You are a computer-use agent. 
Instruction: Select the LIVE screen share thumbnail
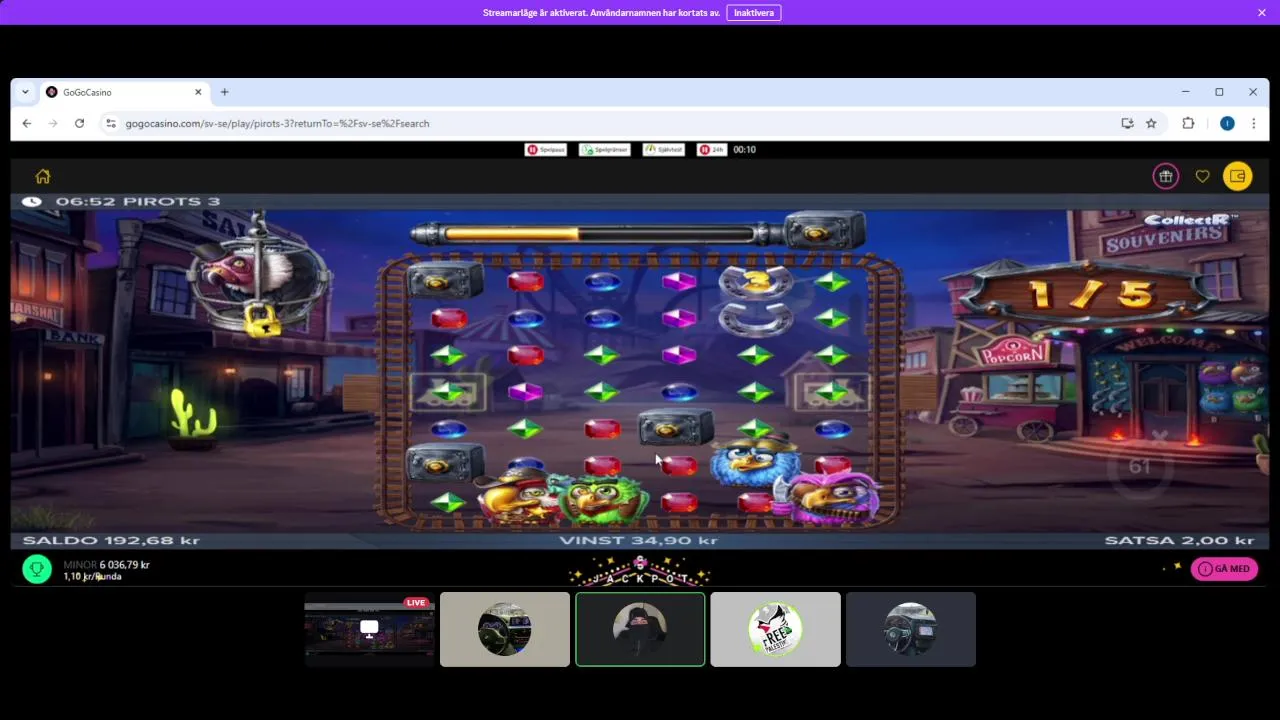(369, 629)
